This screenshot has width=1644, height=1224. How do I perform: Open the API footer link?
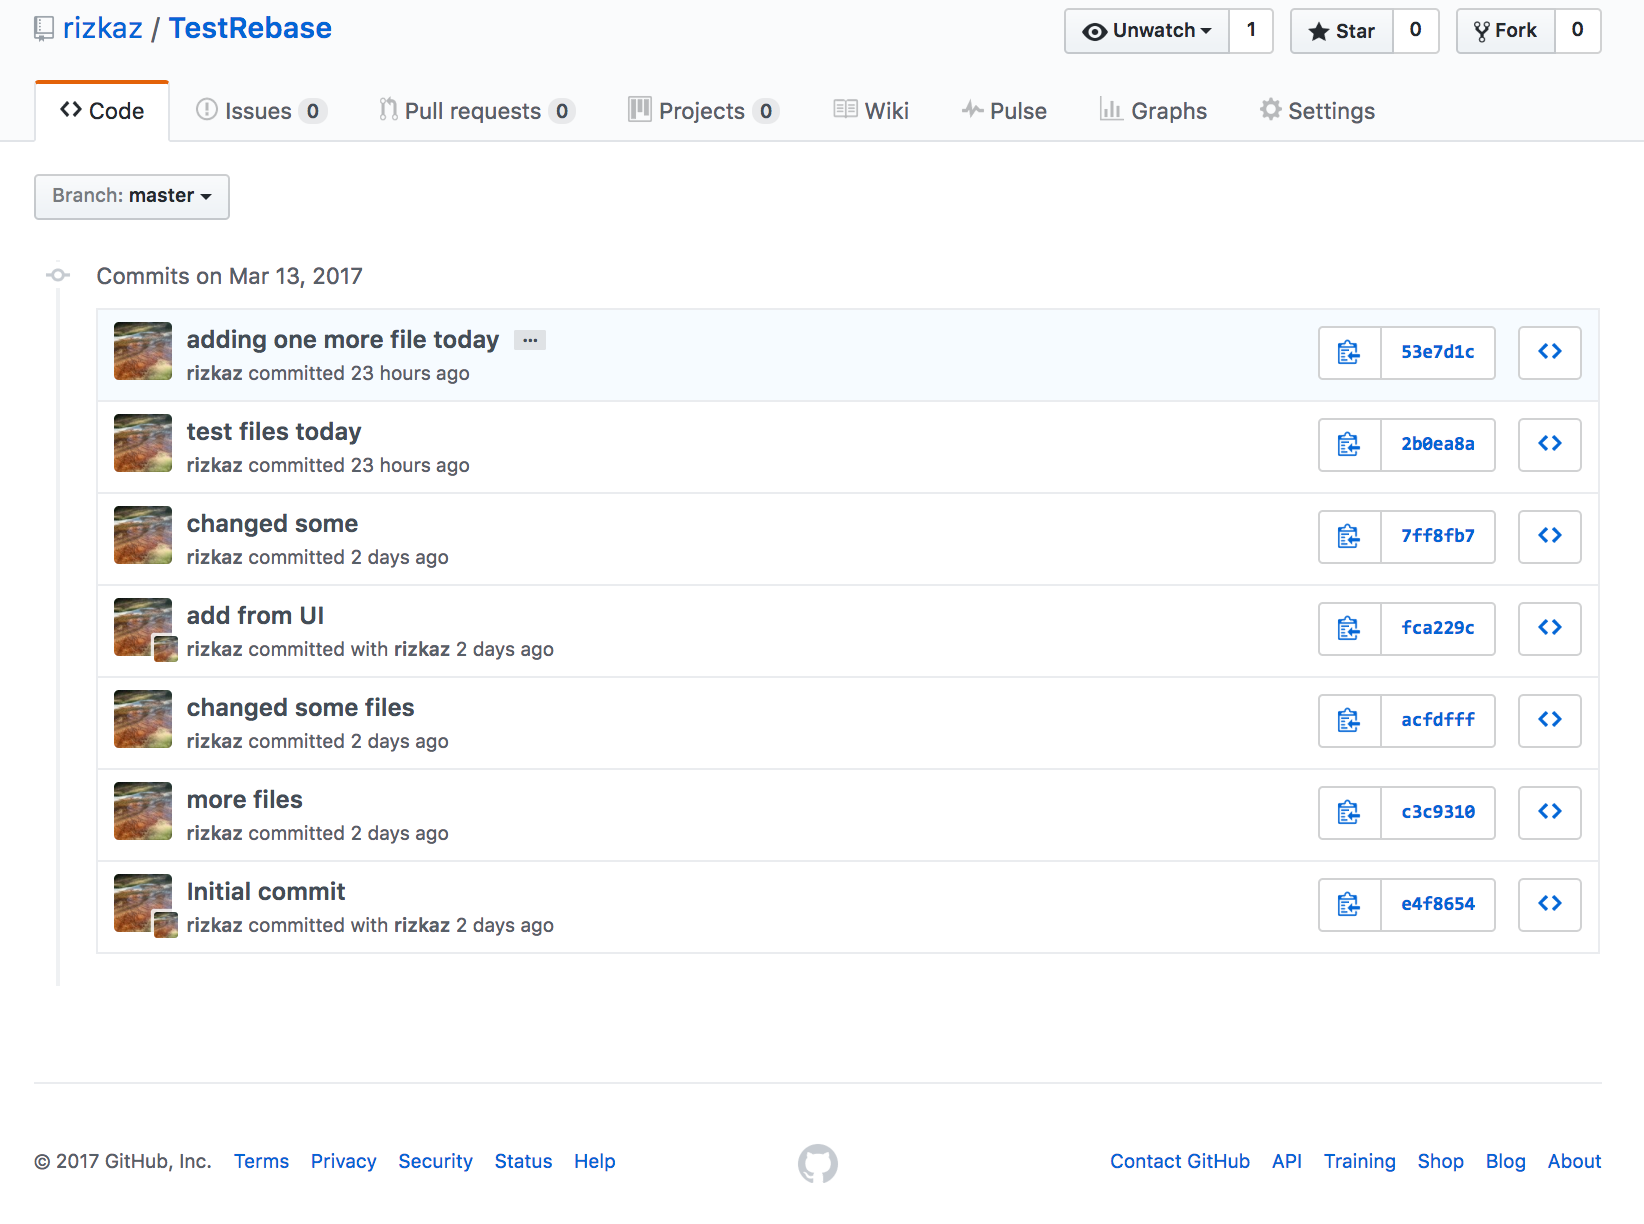[1287, 1162]
